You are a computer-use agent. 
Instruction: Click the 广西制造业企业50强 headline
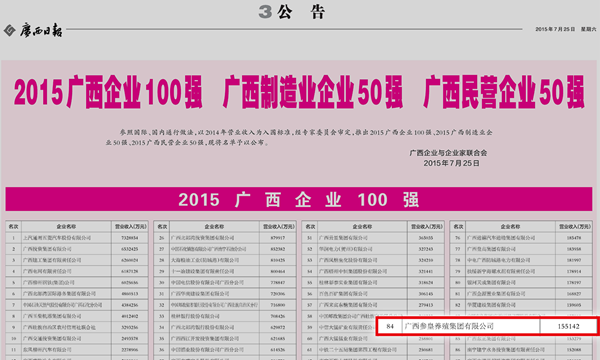click(313, 92)
